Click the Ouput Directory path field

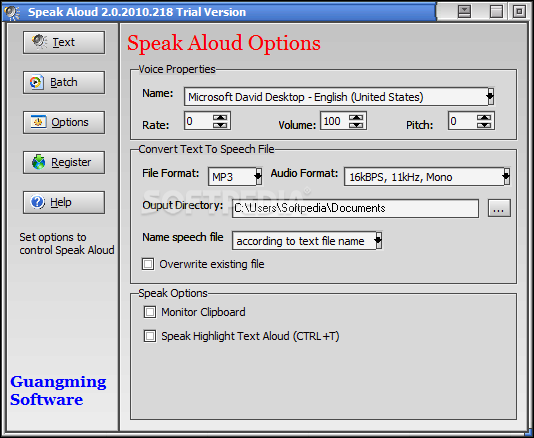pos(355,208)
